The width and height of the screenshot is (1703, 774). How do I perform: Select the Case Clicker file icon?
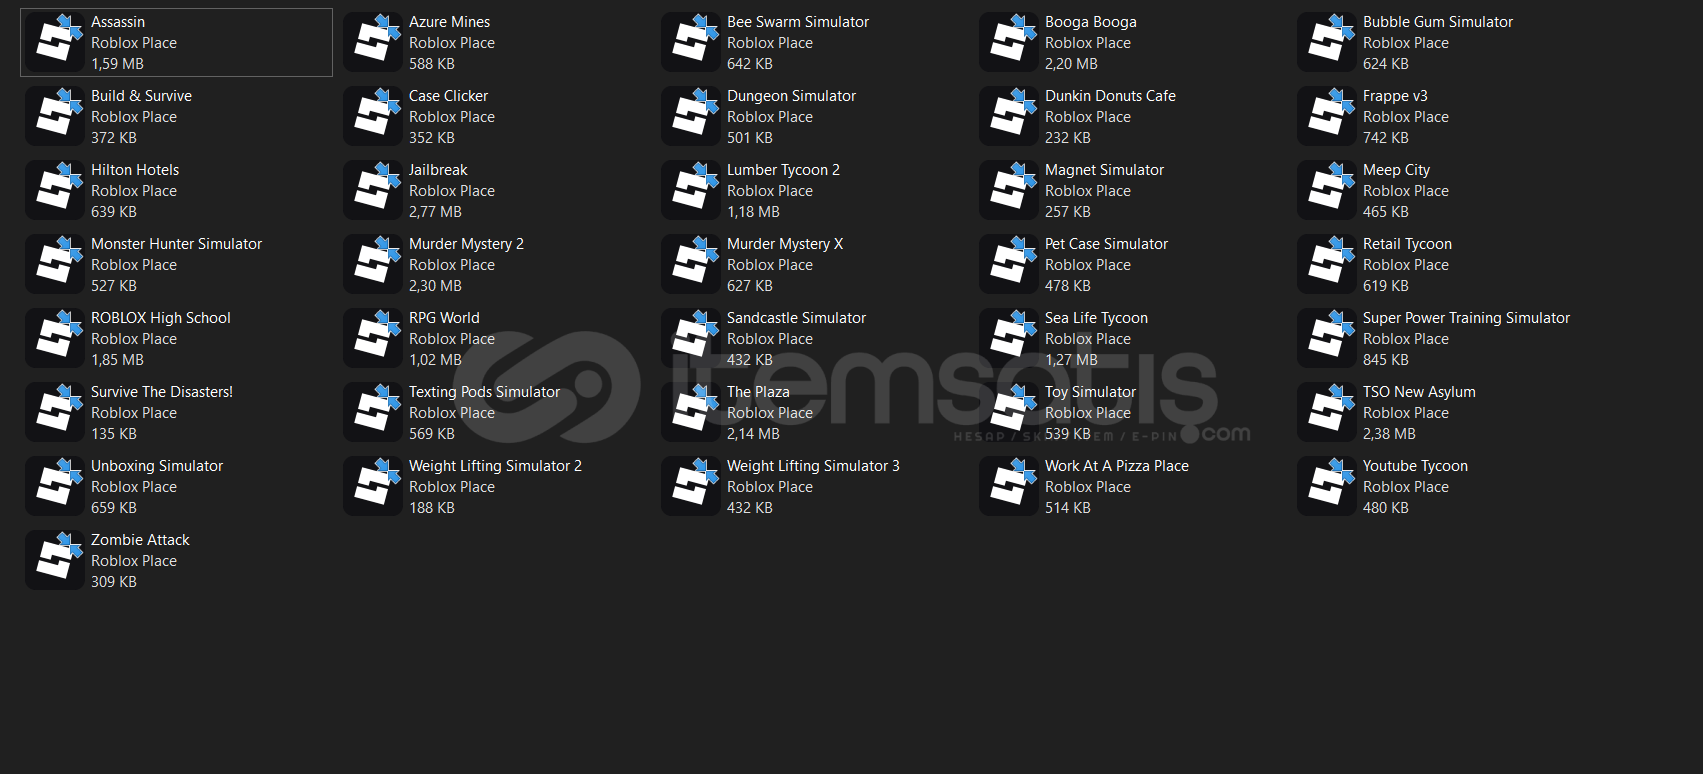tap(374, 116)
